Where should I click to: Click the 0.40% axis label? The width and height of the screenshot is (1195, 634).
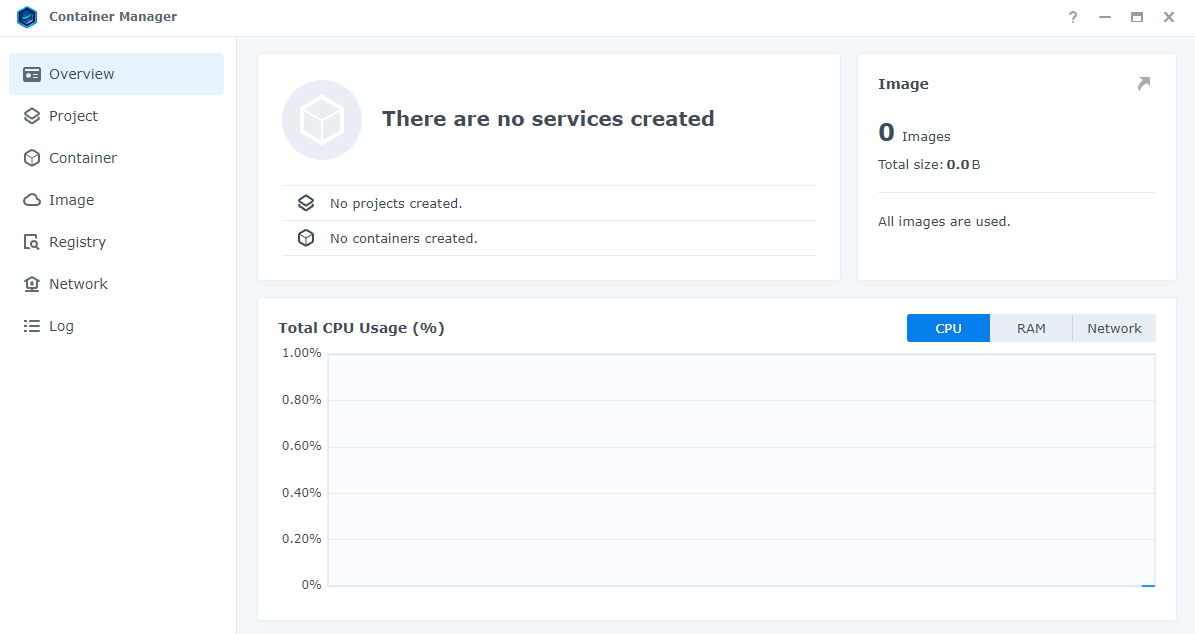pos(302,492)
